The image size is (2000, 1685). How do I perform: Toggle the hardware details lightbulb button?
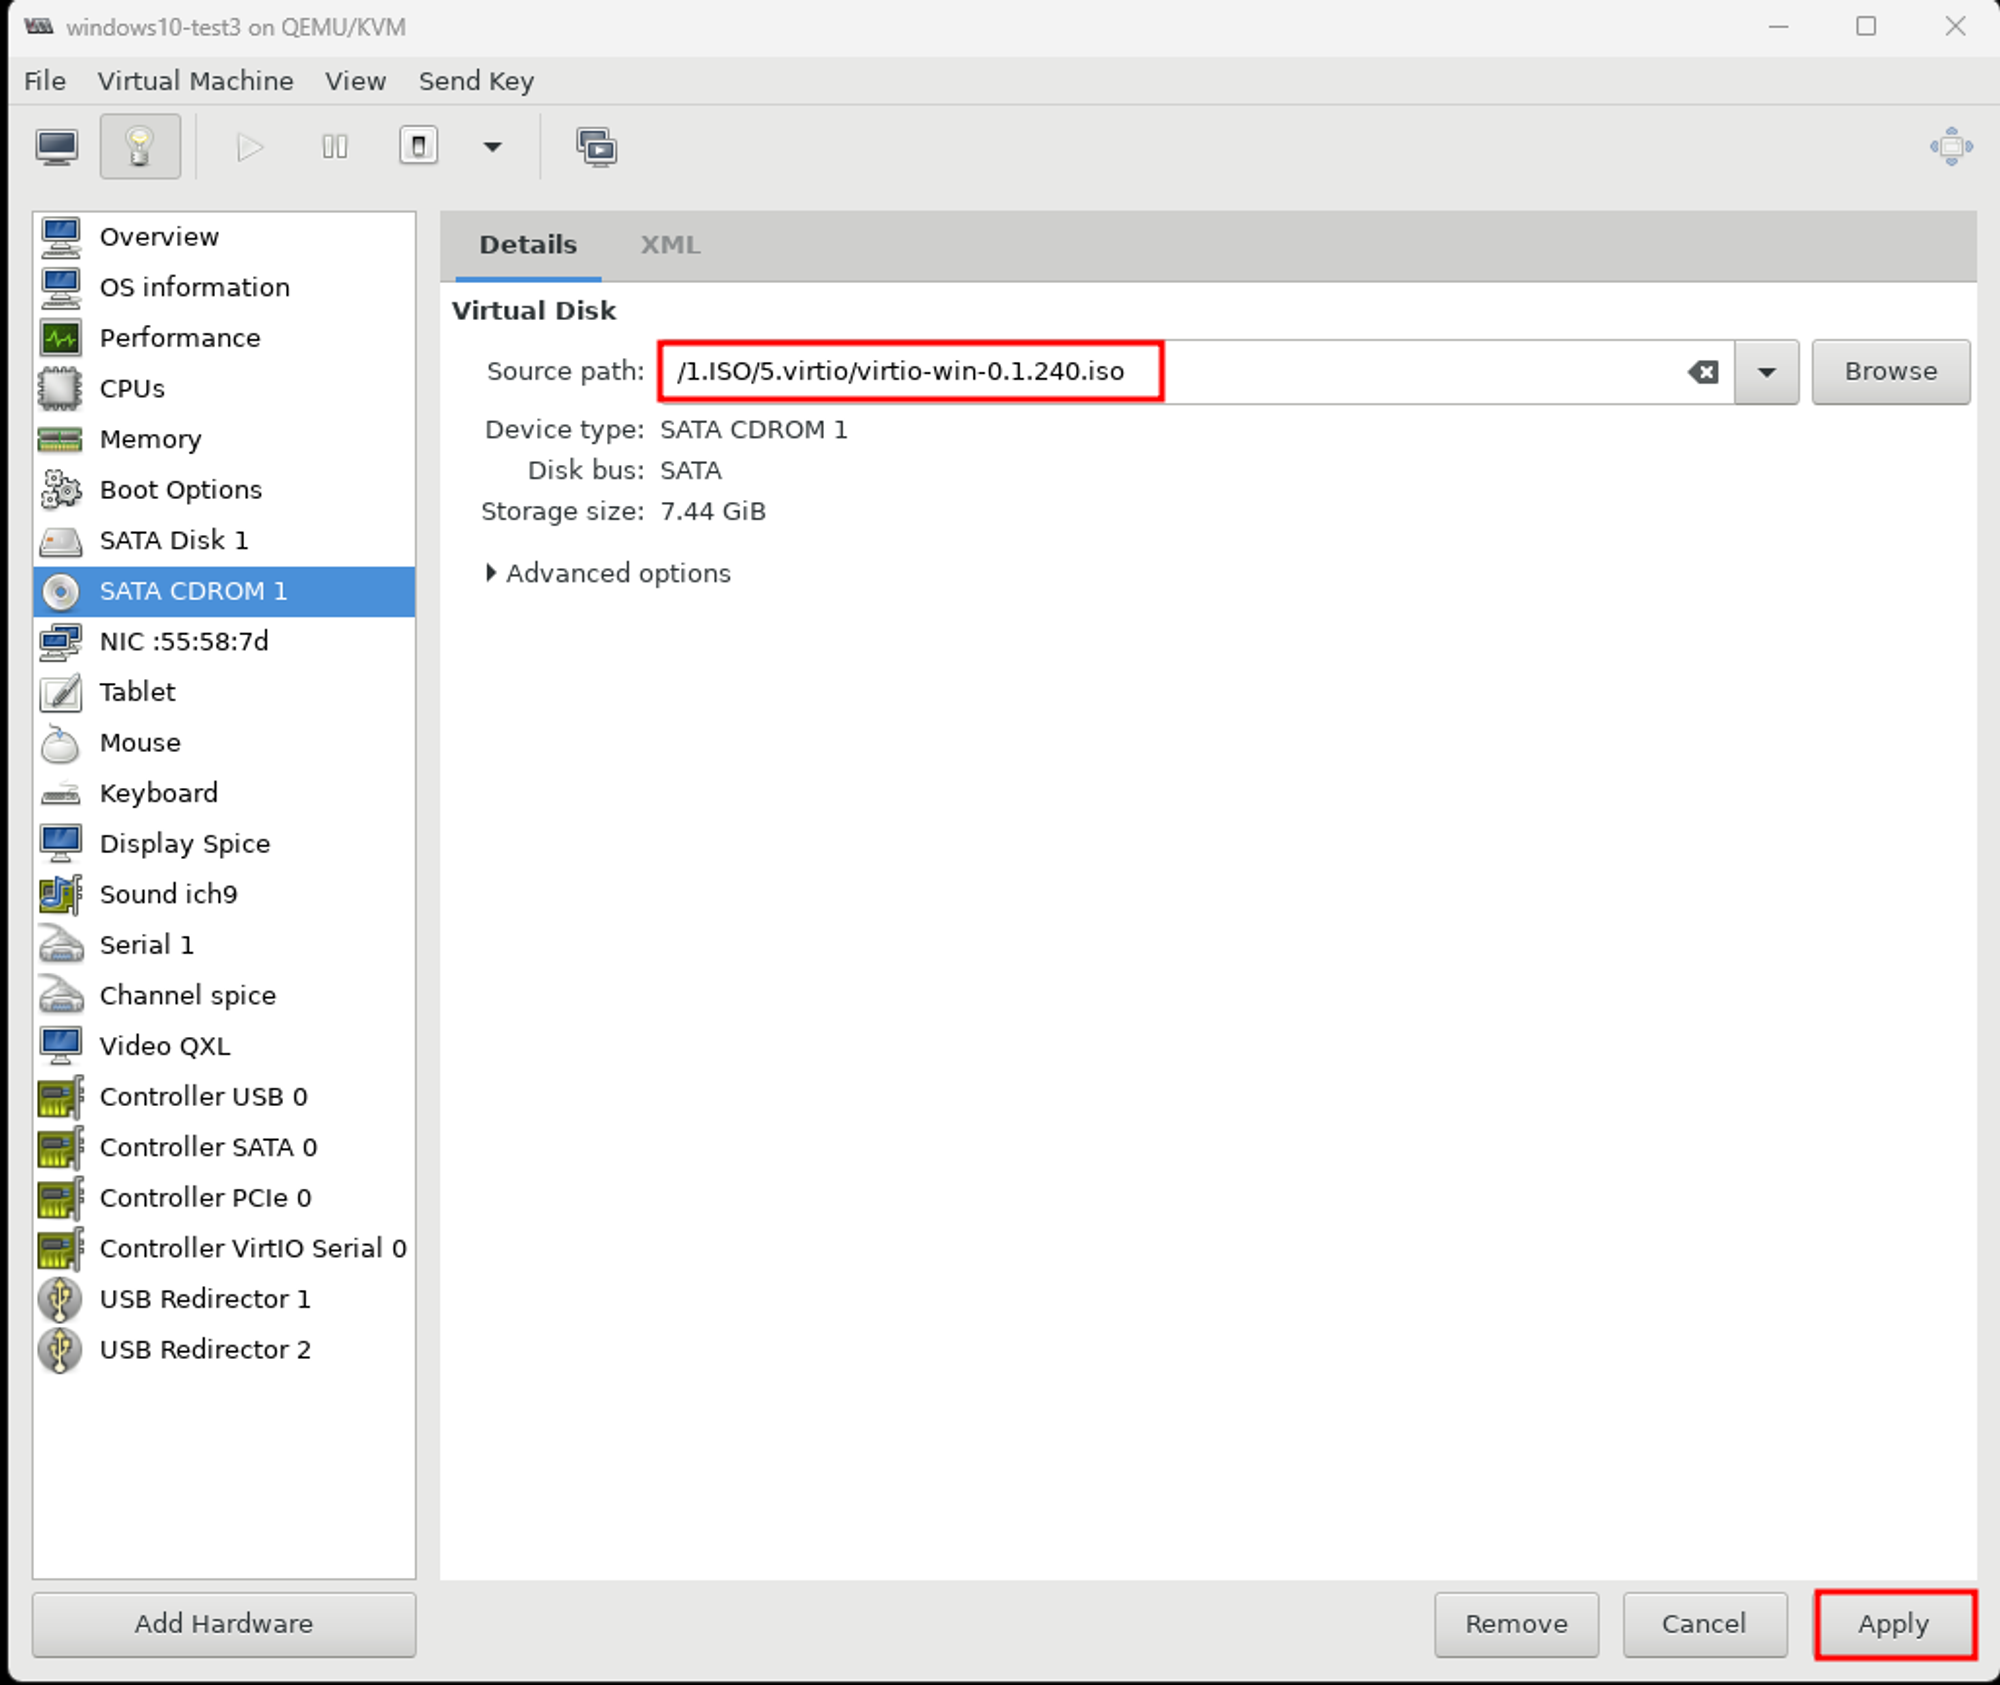coord(140,147)
